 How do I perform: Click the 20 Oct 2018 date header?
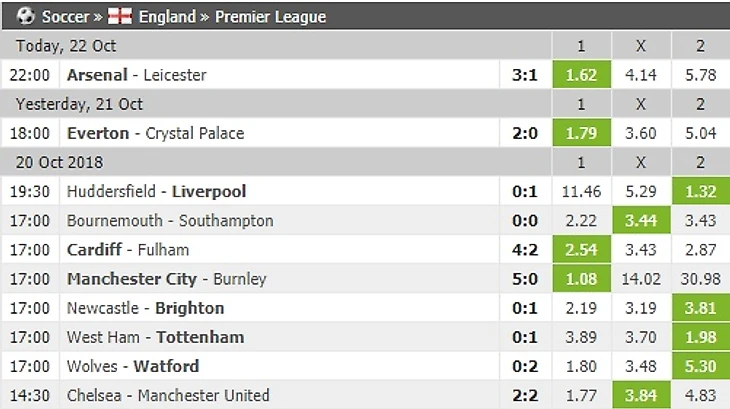(x=54, y=162)
